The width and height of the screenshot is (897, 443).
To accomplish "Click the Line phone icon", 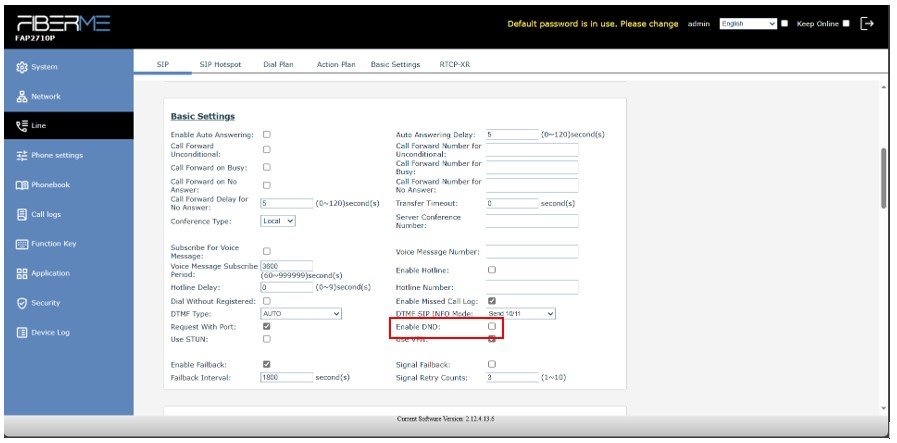I will click(x=22, y=126).
